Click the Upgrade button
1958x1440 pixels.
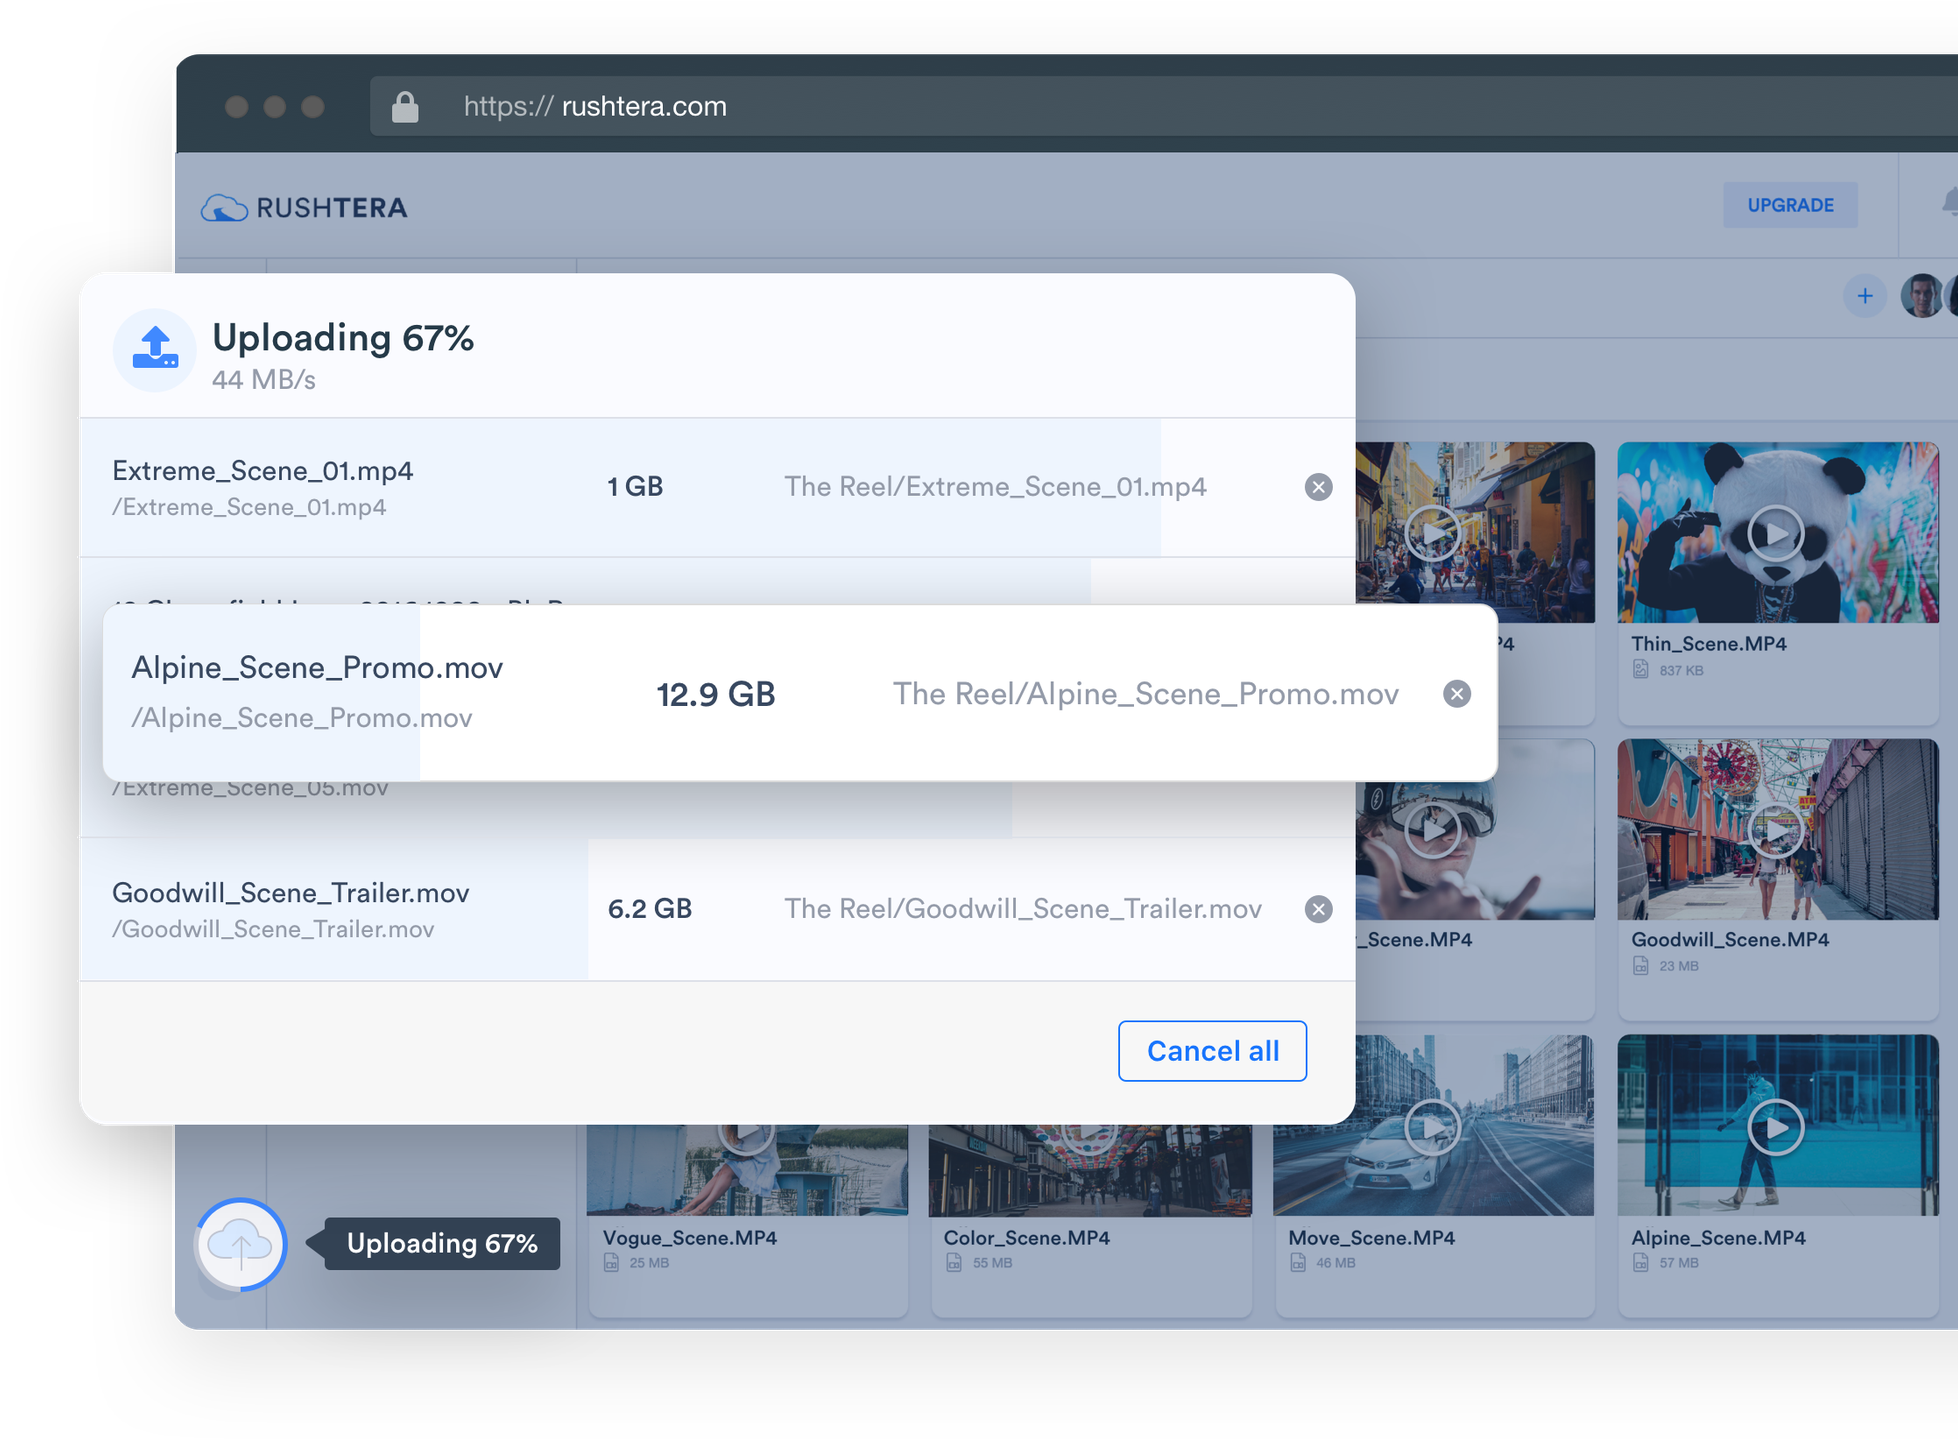coord(1789,205)
